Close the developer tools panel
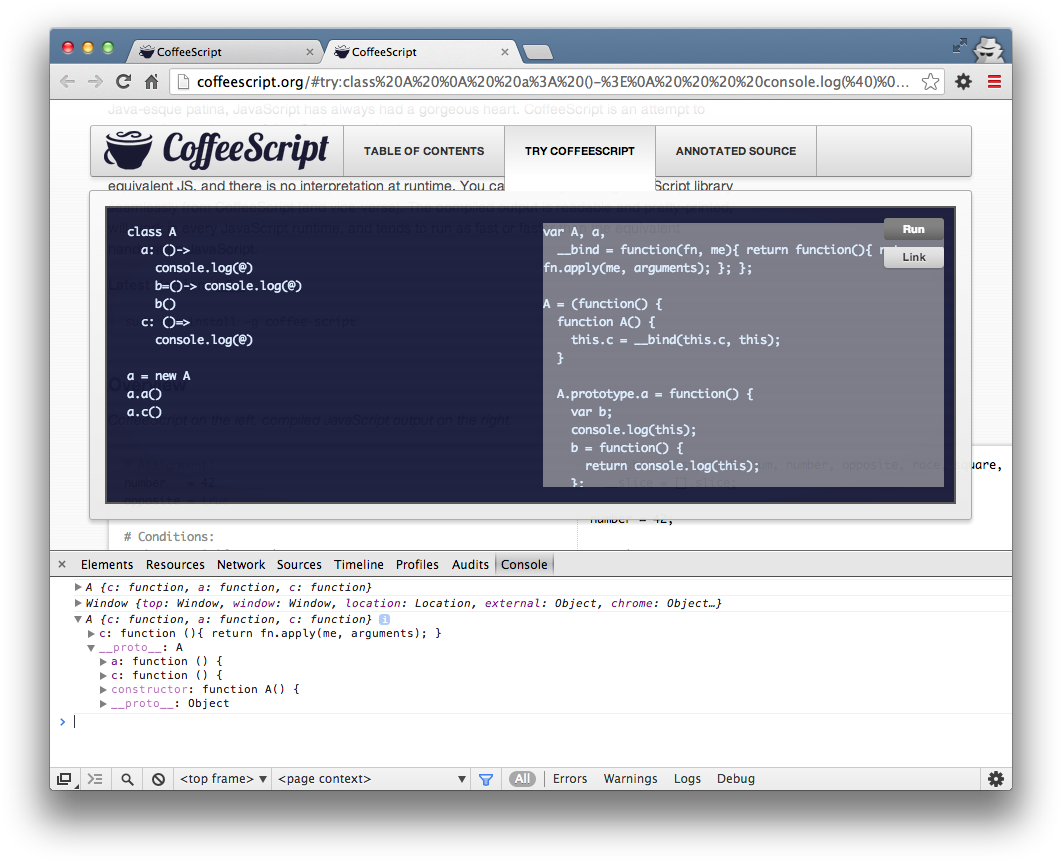Viewport: 1061px width, 861px height. coord(62,565)
